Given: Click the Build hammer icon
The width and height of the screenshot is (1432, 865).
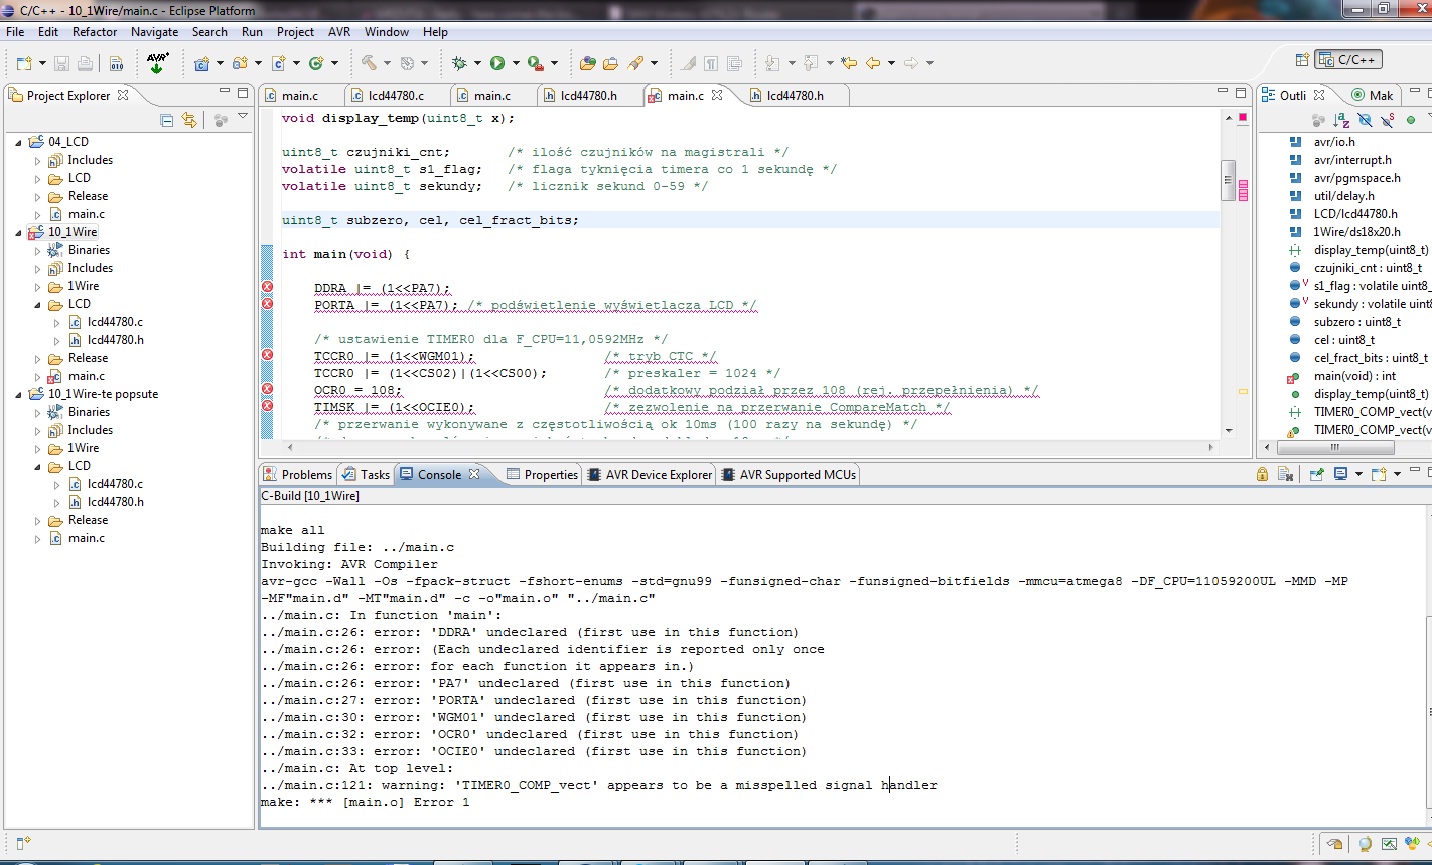Looking at the screenshot, I should click(369, 62).
